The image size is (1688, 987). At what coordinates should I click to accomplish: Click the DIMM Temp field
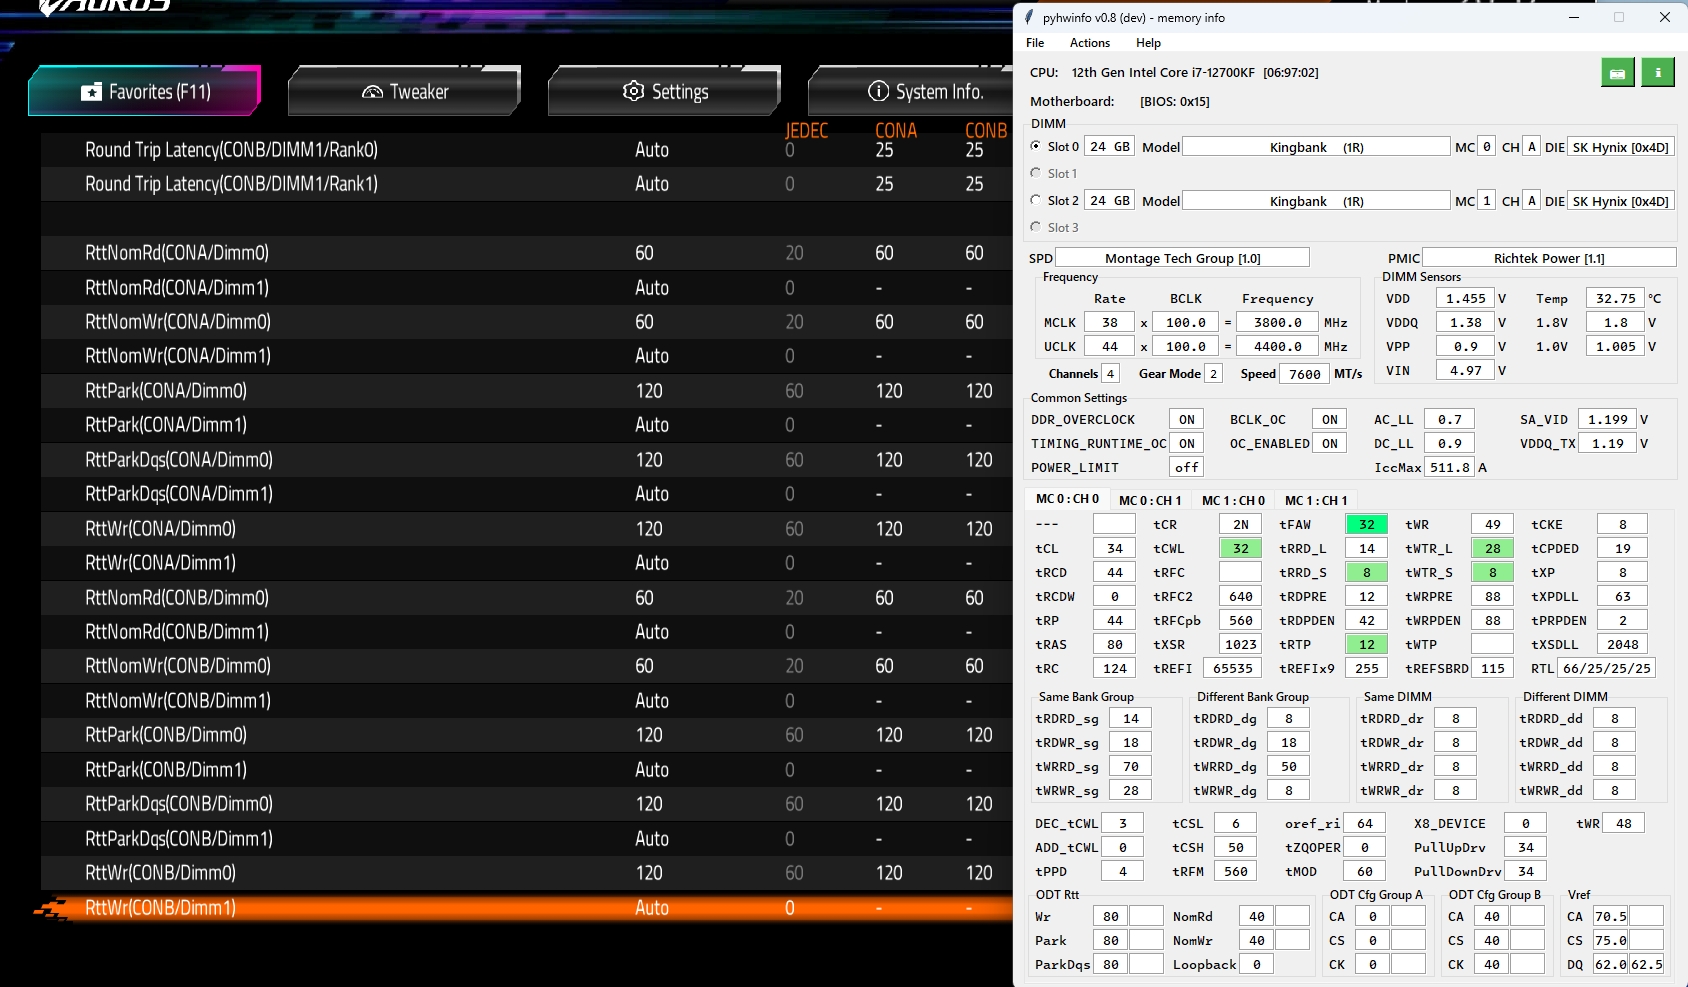coord(1616,298)
